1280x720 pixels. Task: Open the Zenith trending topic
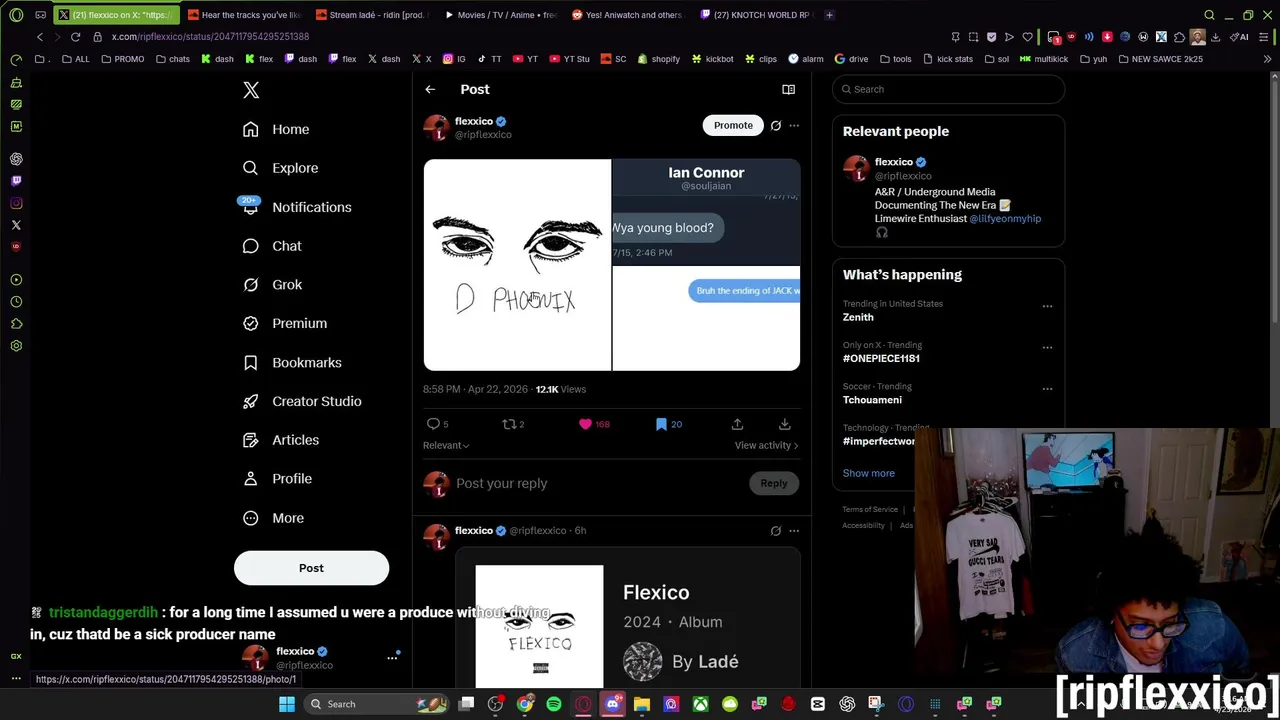coord(858,317)
